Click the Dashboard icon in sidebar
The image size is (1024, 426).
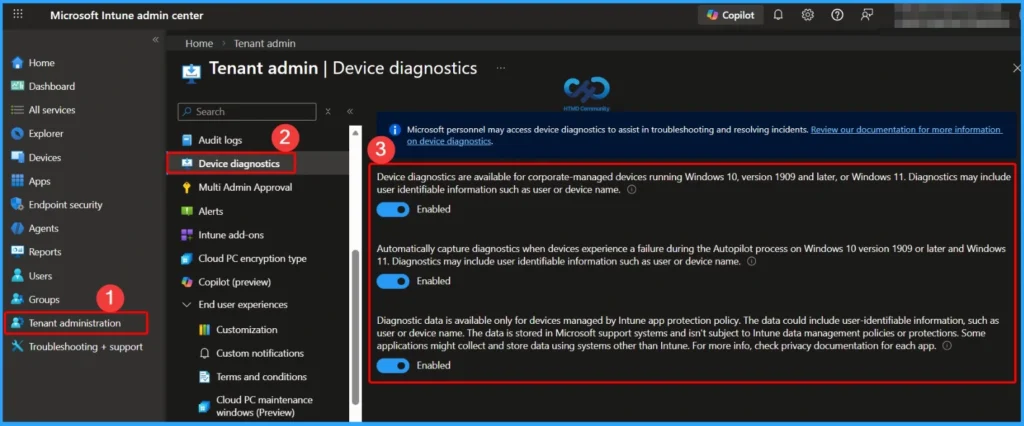tap(18, 86)
